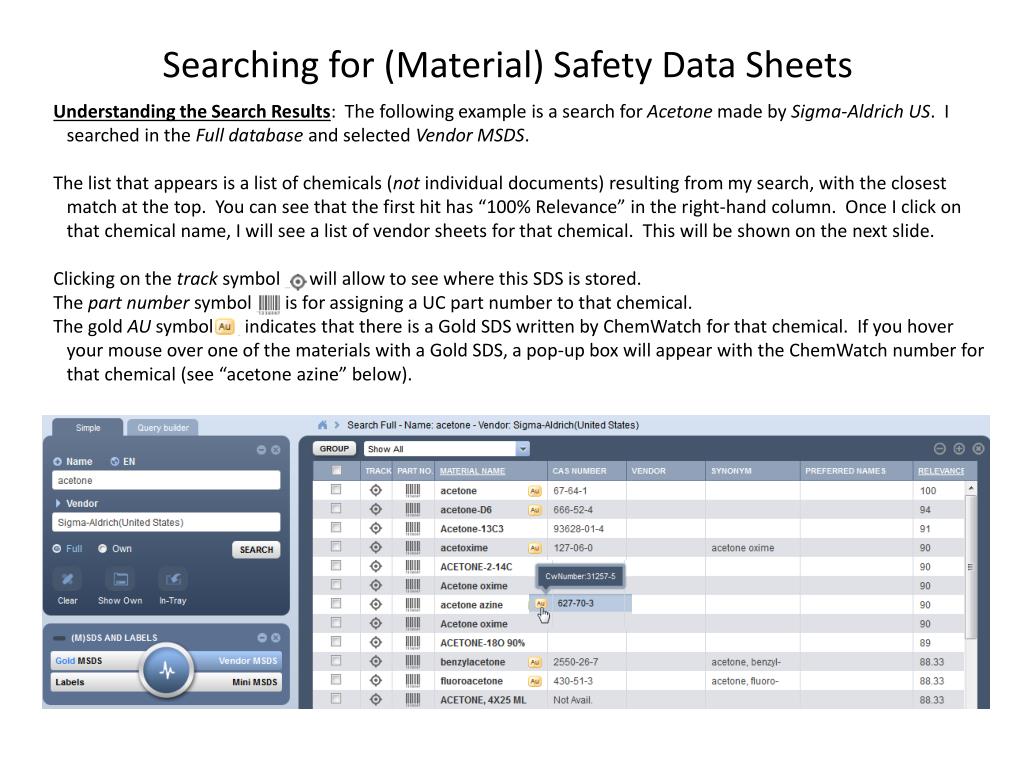Click Gold AU symbol next to acetoxime

click(535, 548)
